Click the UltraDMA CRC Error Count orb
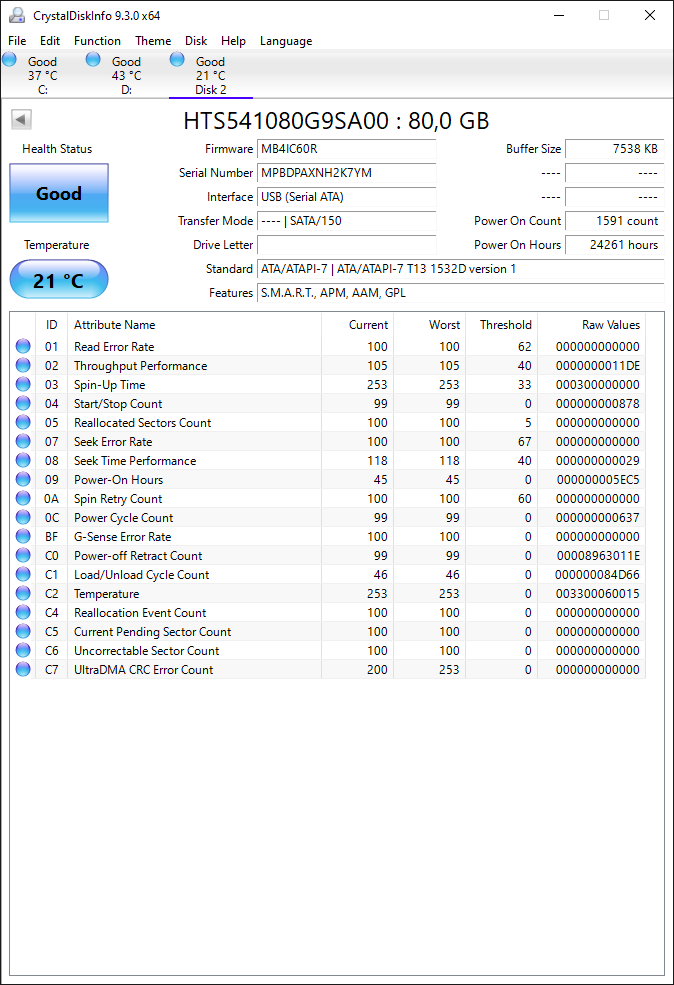Image resolution: width=674 pixels, height=985 pixels. pos(23,669)
